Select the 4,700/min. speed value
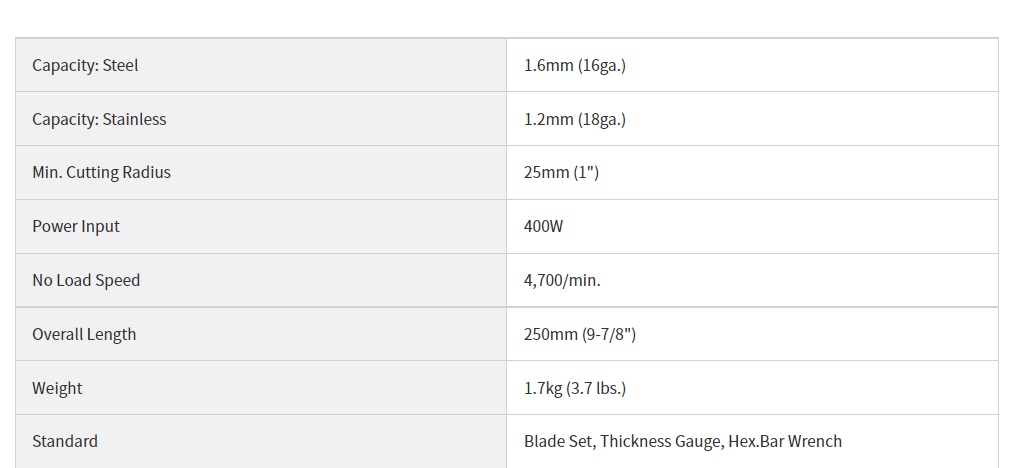This screenshot has height=468, width=1016. [x=562, y=280]
